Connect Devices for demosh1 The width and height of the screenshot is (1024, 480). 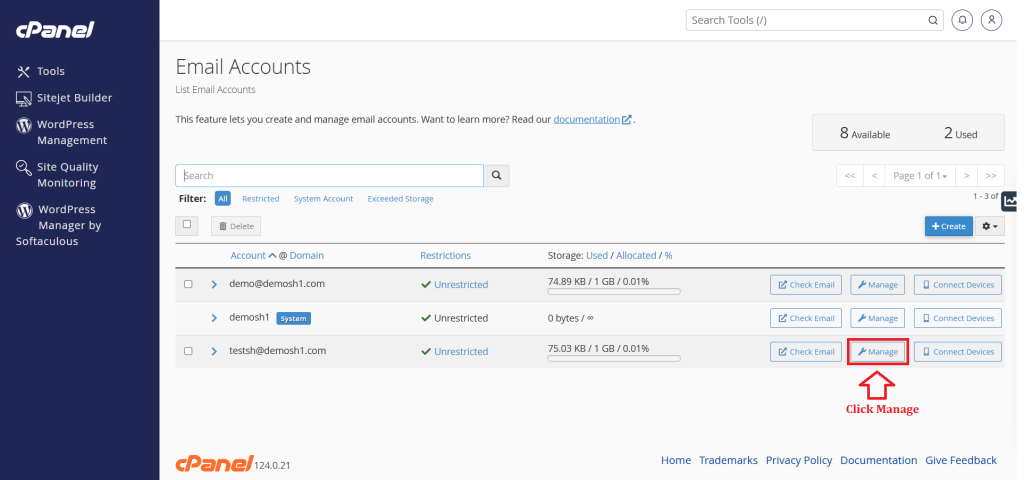(957, 318)
